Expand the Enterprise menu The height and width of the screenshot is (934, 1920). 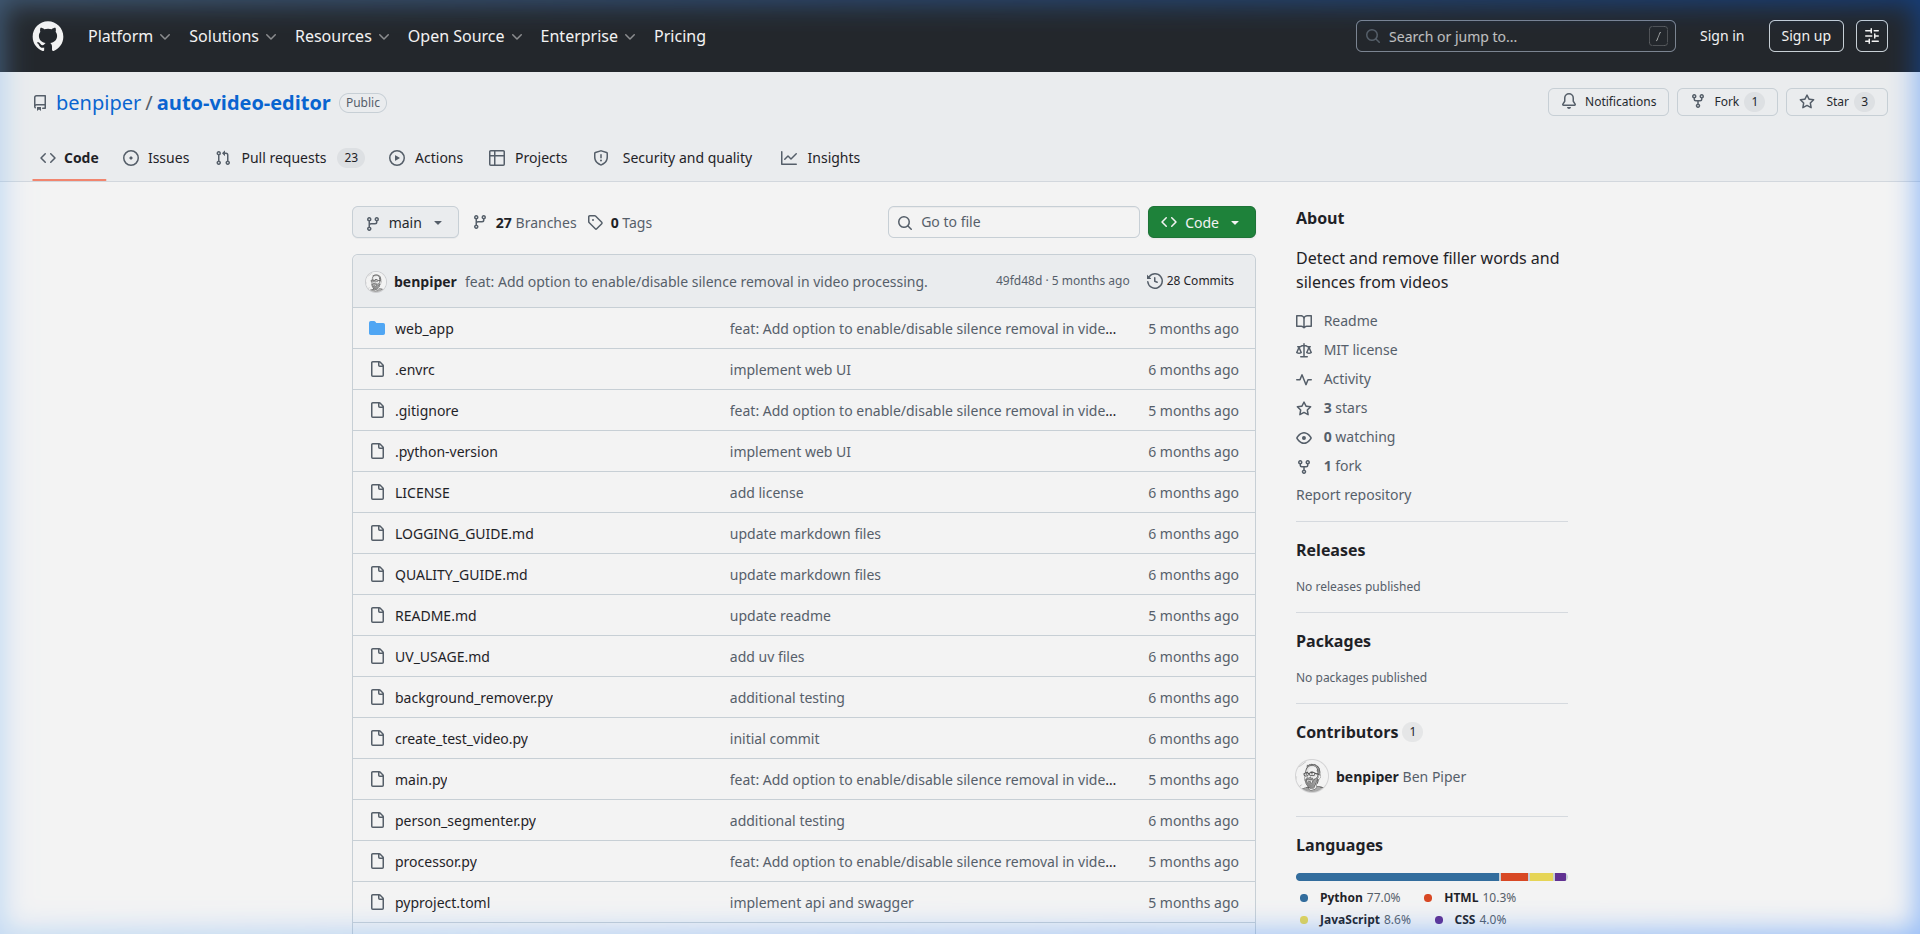click(588, 36)
